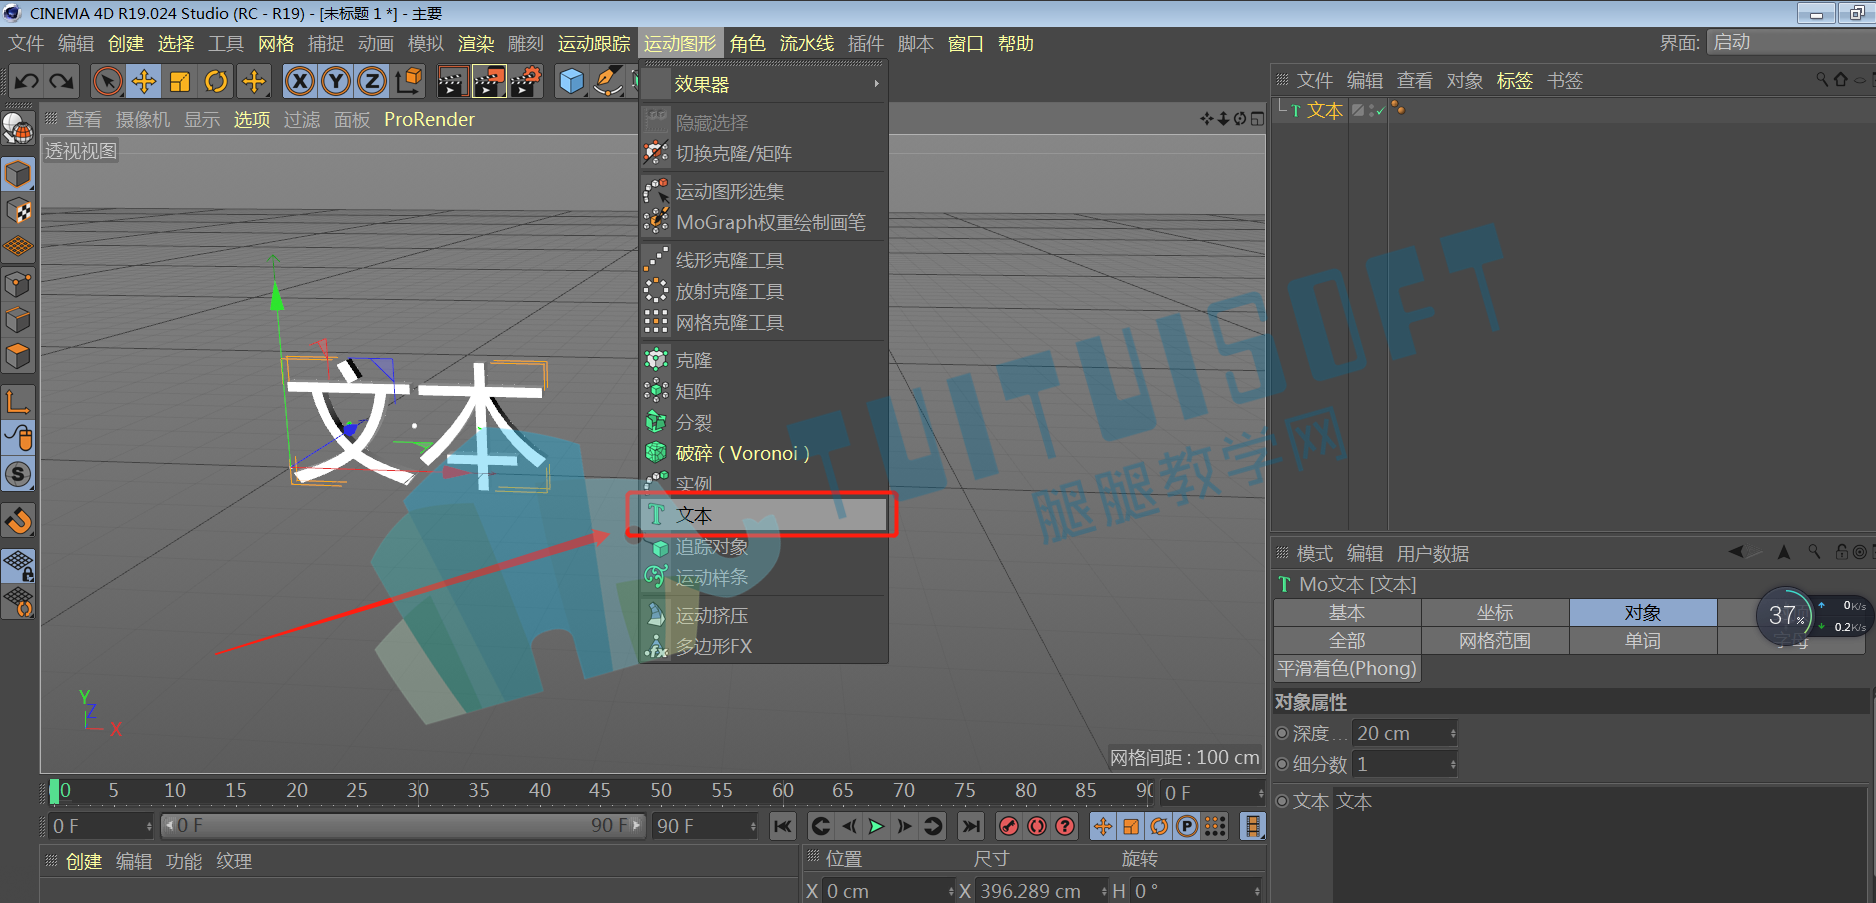The height and width of the screenshot is (903, 1876).
Task: Click Make Editable icon in left palette
Action: [18, 128]
